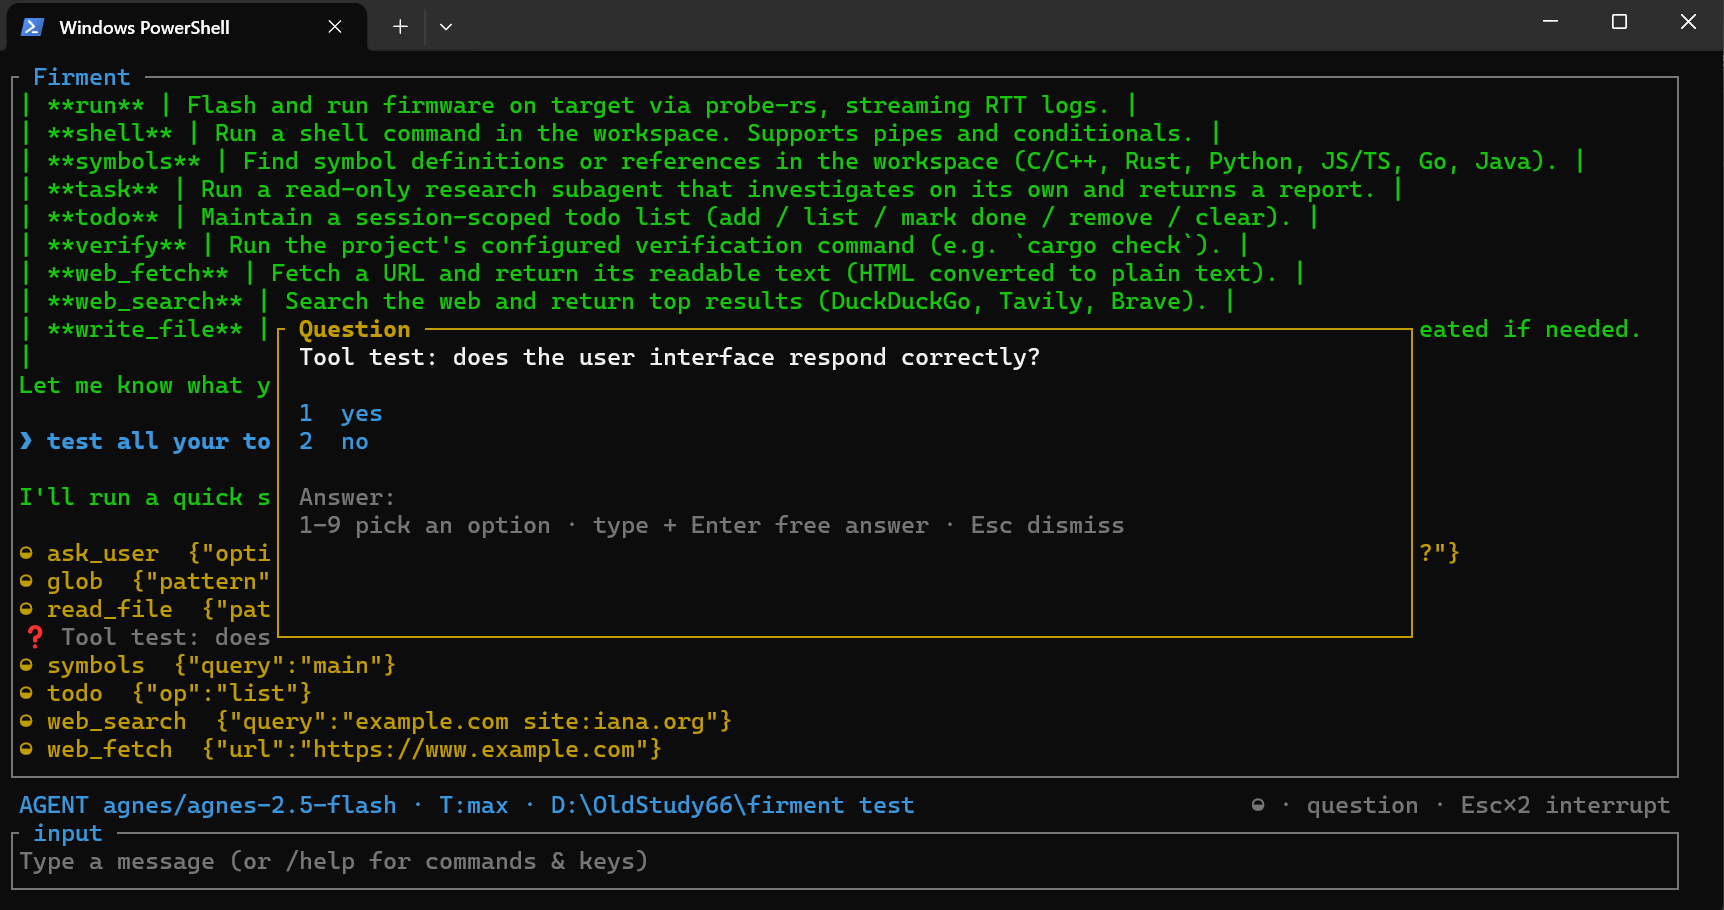Click the web_search tool call bullet icon

(26, 721)
